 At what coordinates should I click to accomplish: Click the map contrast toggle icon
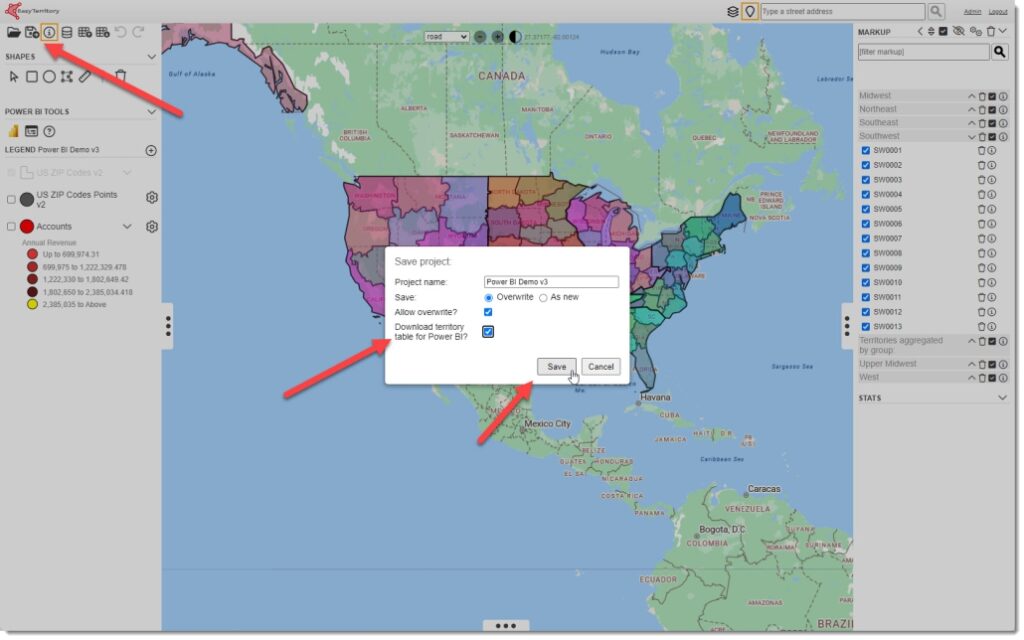click(515, 37)
